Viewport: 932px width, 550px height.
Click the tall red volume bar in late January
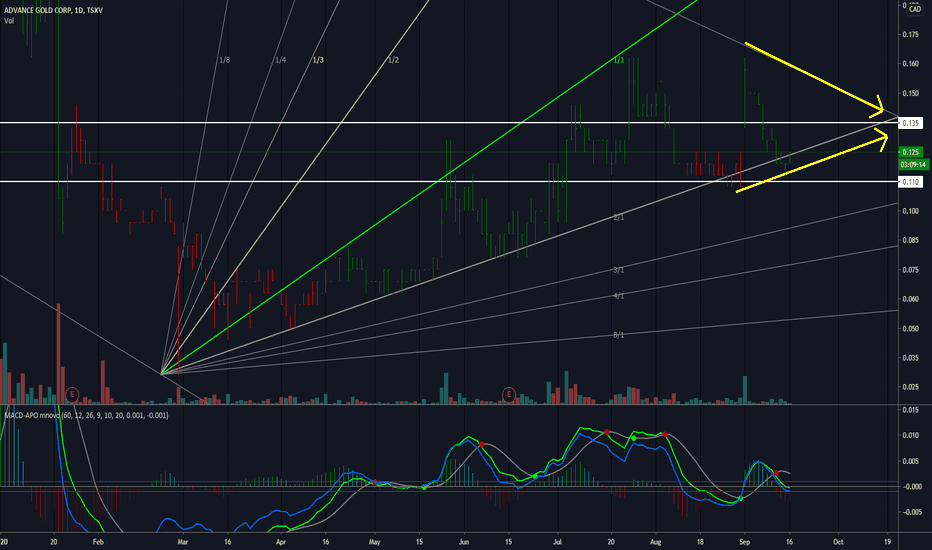58,354
